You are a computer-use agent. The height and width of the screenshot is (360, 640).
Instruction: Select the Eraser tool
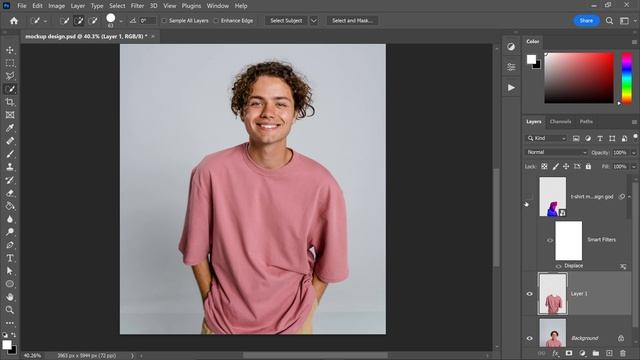click(10, 193)
